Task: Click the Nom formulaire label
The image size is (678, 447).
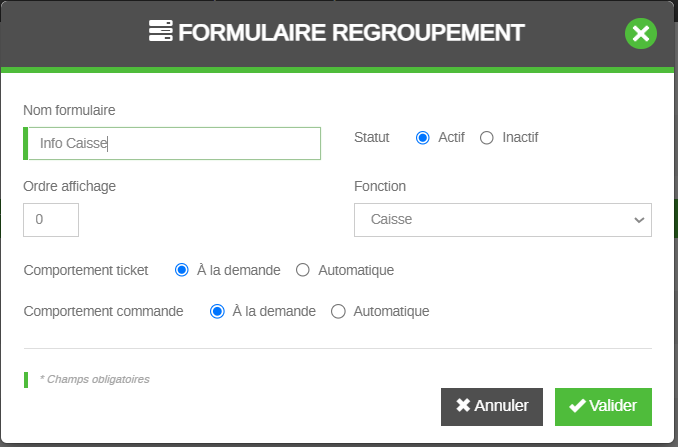Action: pos(69,110)
